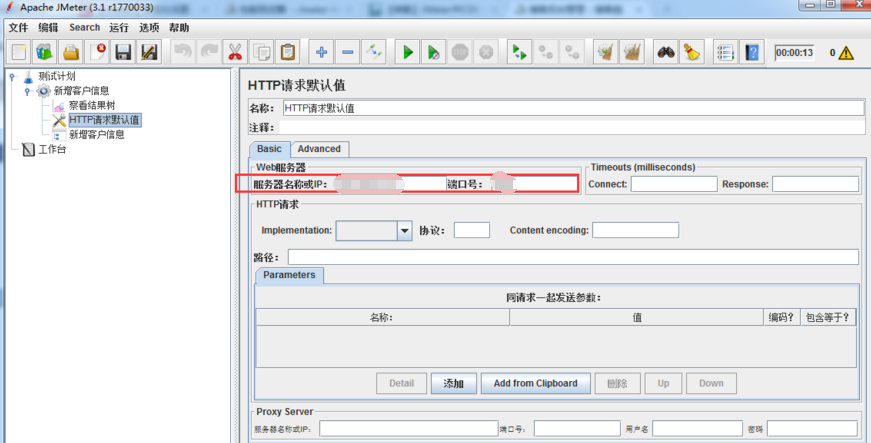Click the Clear All results icon
This screenshot has width=871, height=443.
630,53
